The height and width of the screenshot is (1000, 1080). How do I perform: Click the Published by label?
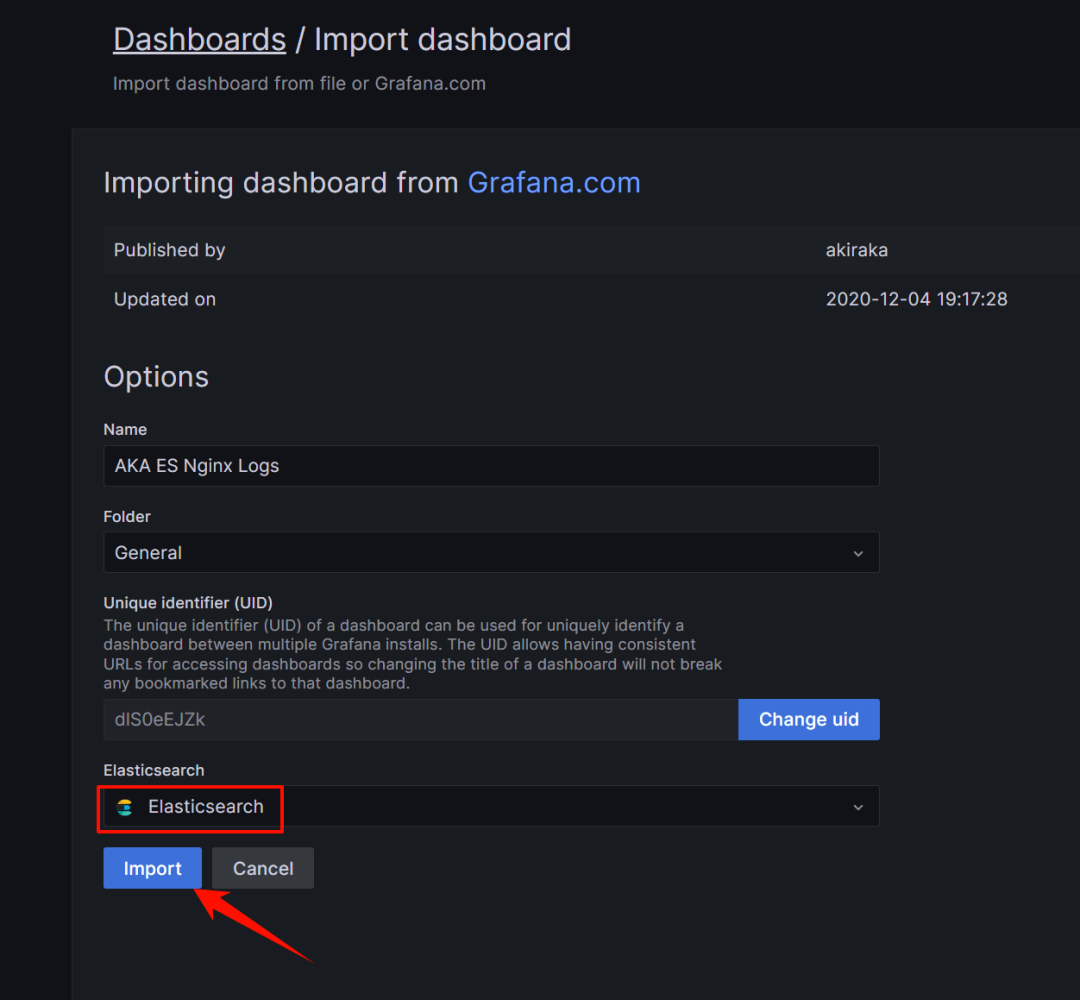pos(169,250)
